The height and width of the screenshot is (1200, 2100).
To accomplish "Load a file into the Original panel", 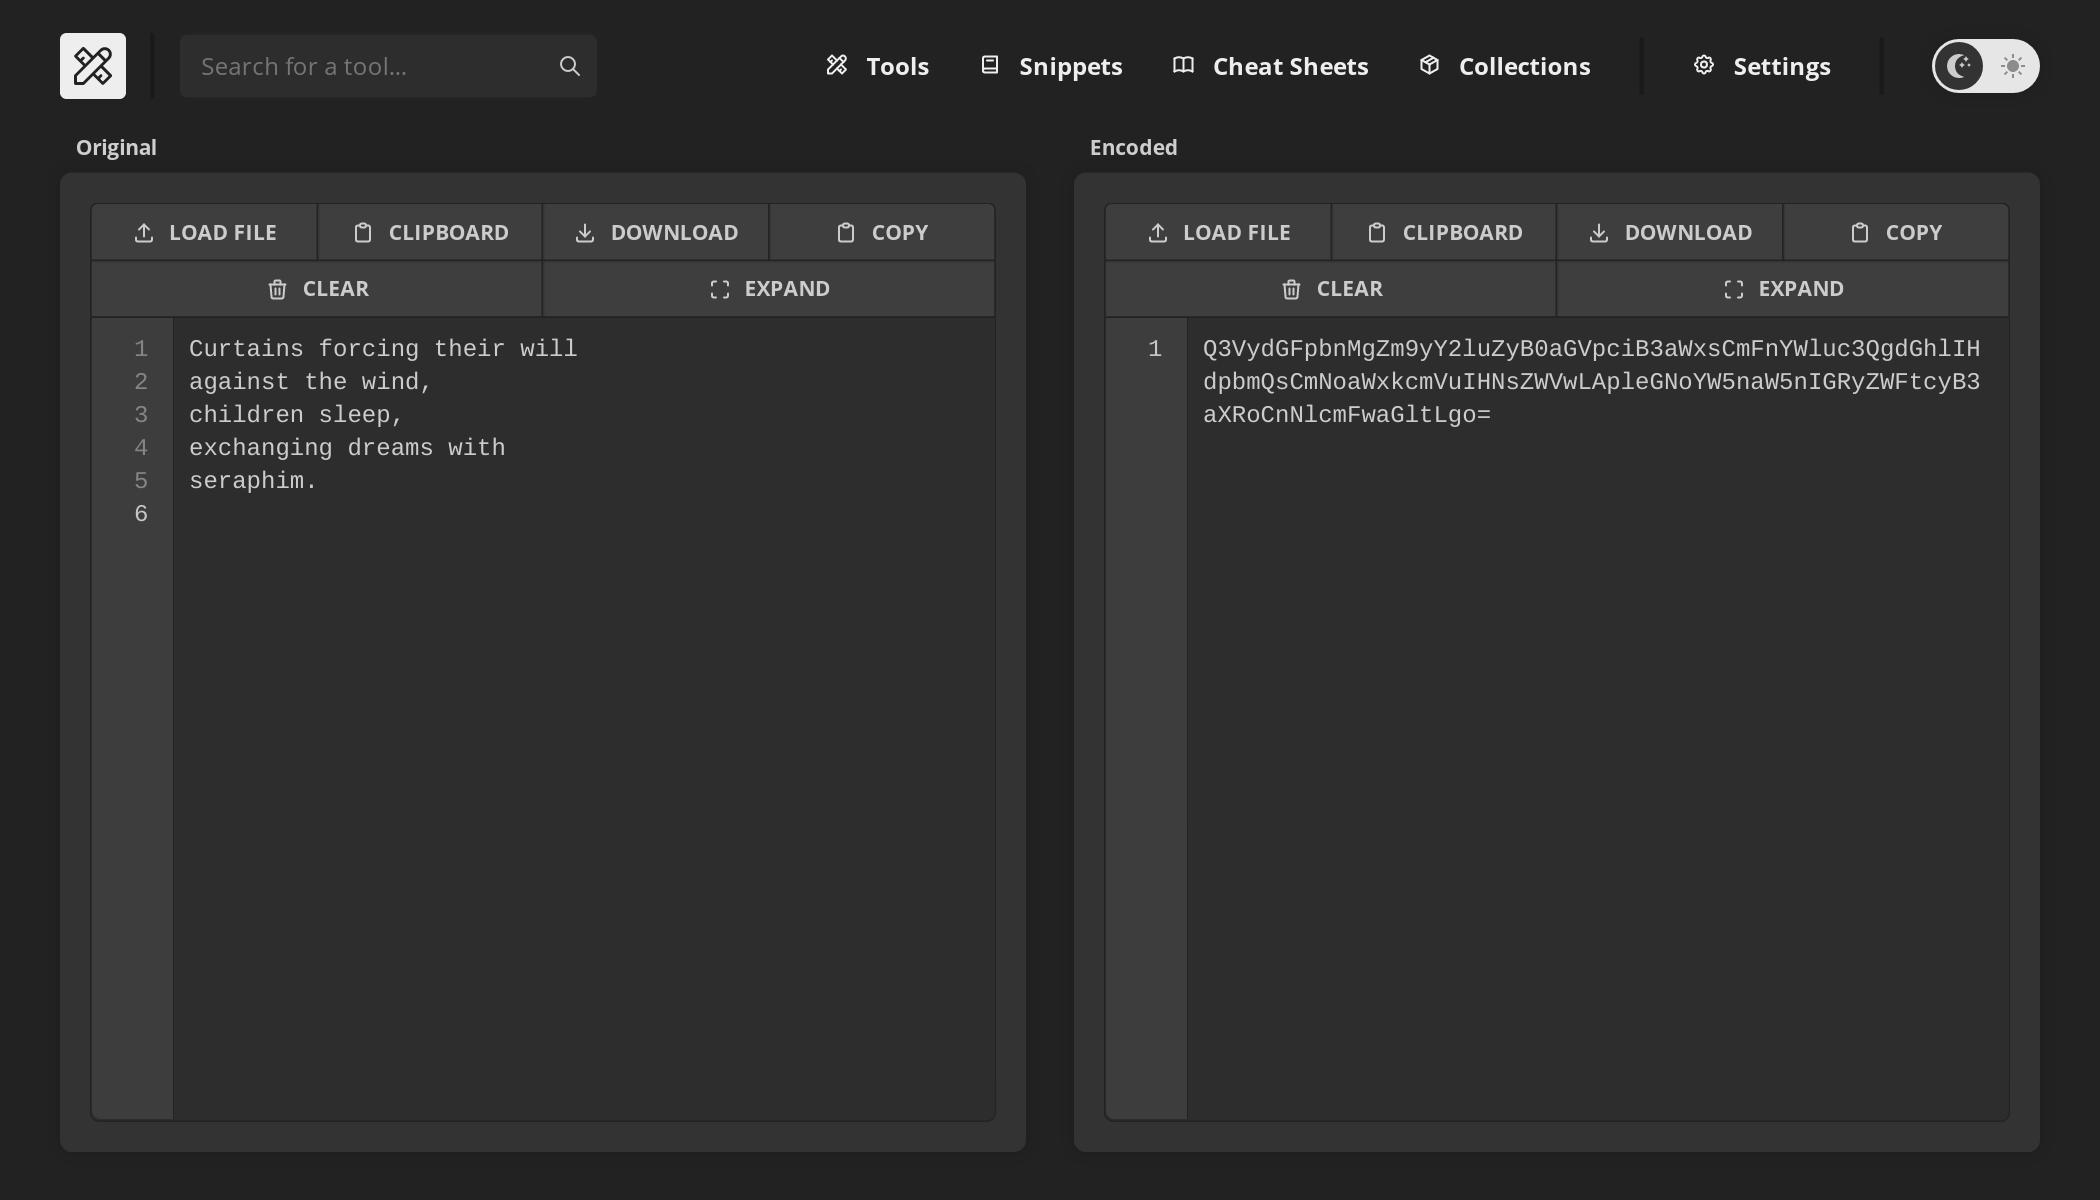I will coord(203,231).
